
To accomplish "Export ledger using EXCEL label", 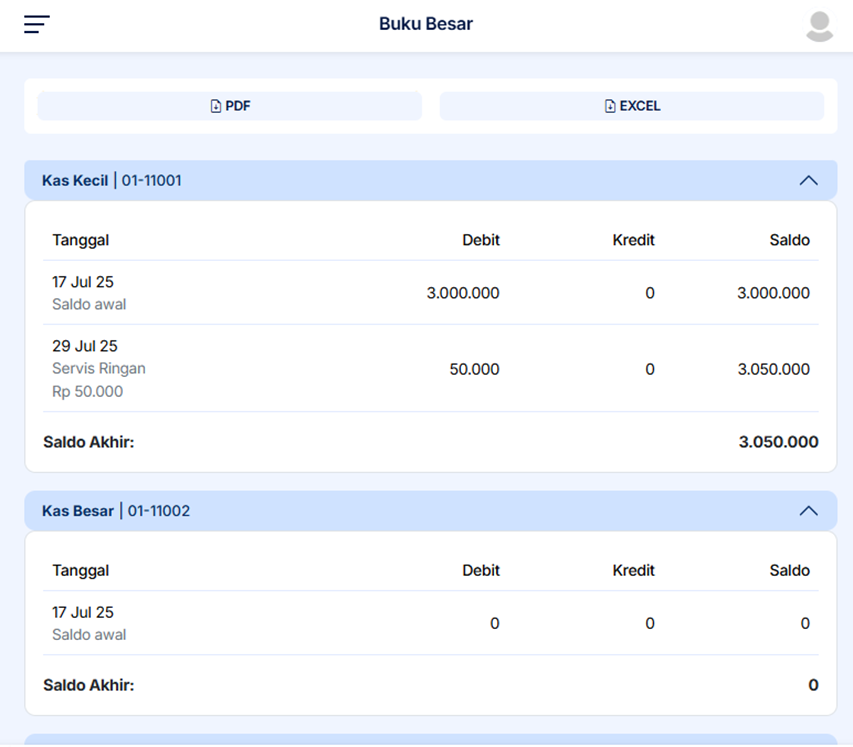I will tap(640, 106).
